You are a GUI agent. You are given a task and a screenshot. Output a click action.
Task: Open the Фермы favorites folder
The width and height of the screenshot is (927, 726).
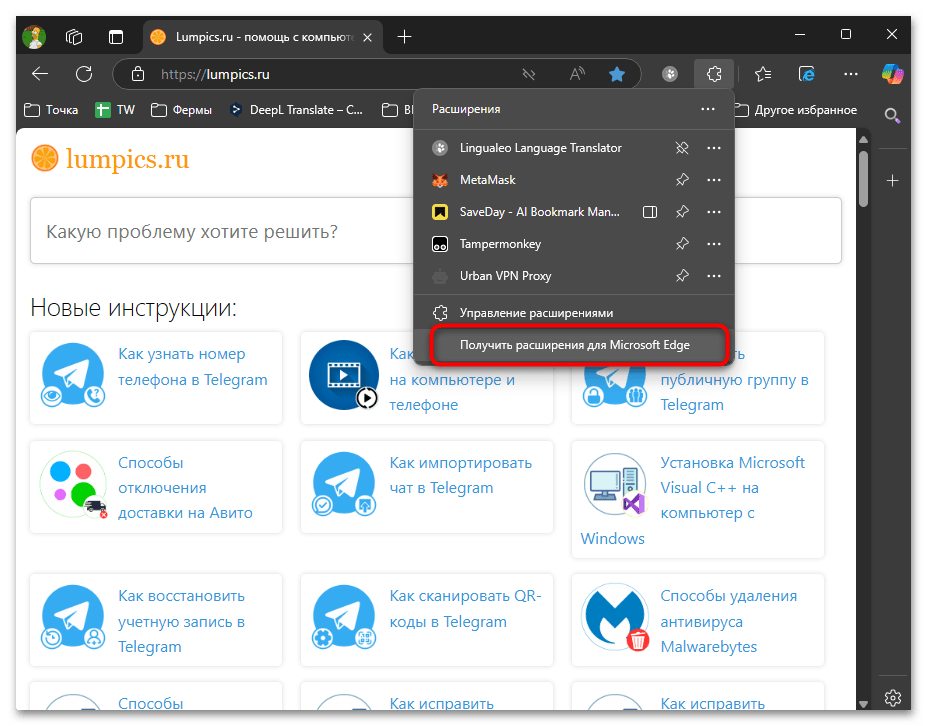181,110
